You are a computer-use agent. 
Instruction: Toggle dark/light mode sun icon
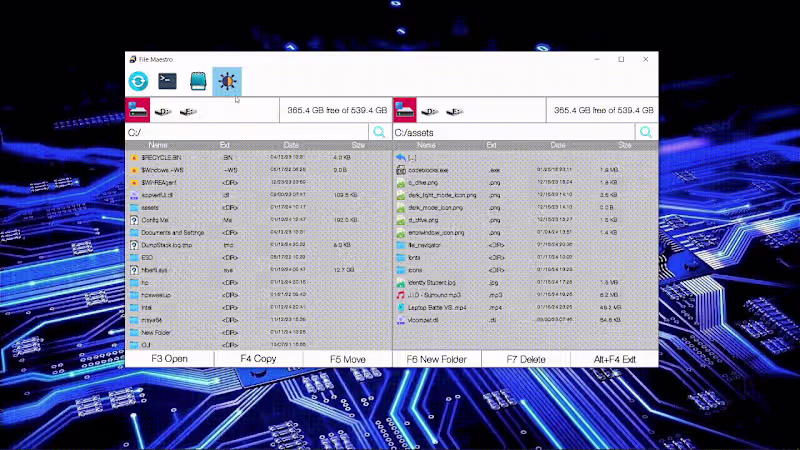[x=227, y=81]
